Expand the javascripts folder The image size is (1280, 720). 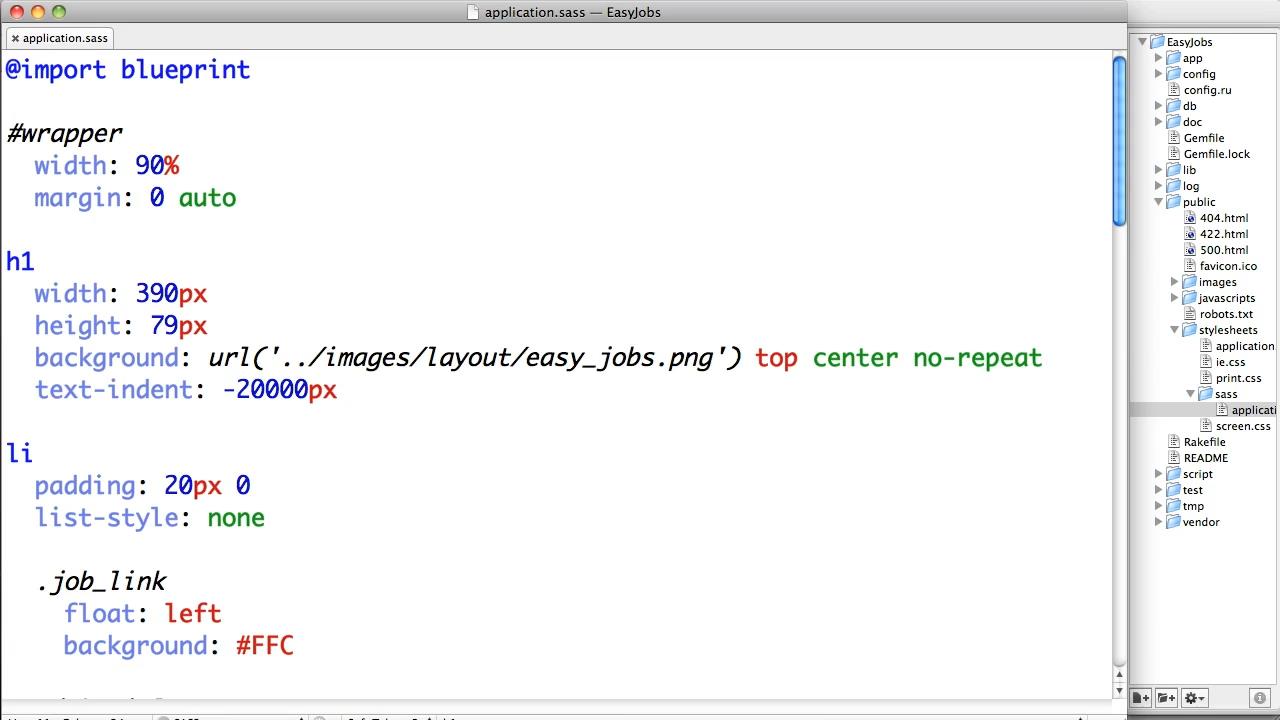1175,298
